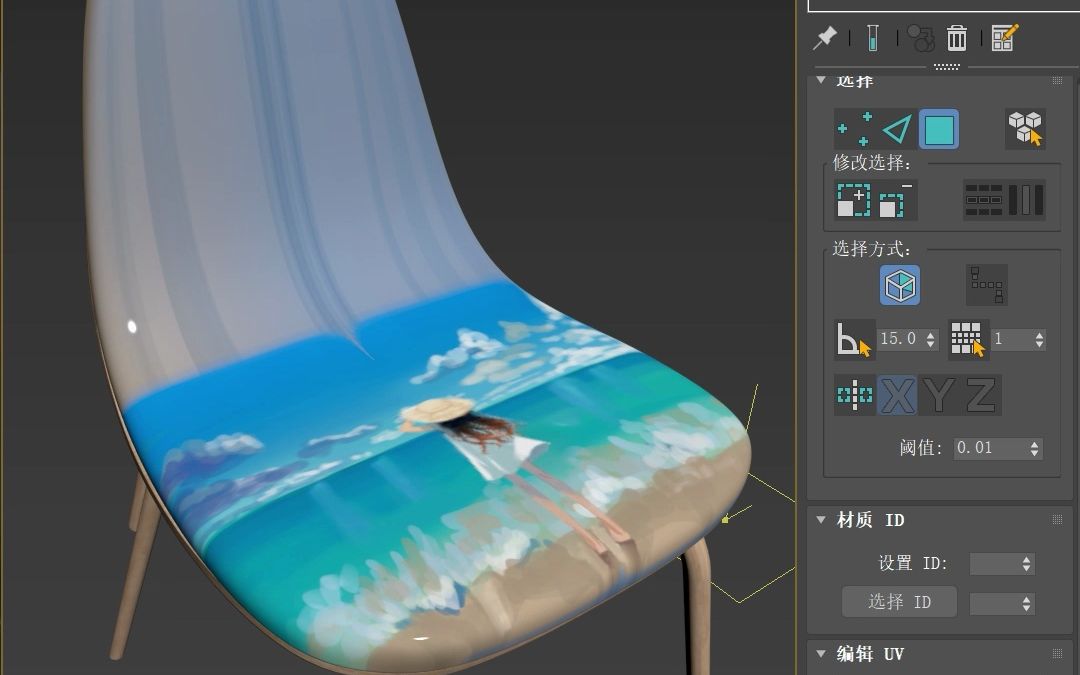Viewport: 1080px width, 675px height.
Task: Toggle the Polygon sub-object mode
Action: [x=938, y=128]
